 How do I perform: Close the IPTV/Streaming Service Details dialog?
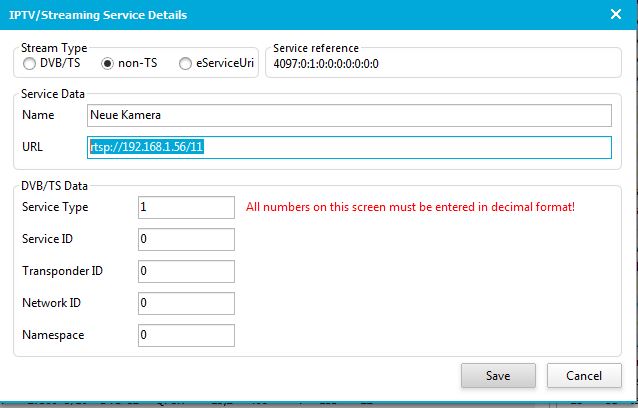click(x=616, y=14)
